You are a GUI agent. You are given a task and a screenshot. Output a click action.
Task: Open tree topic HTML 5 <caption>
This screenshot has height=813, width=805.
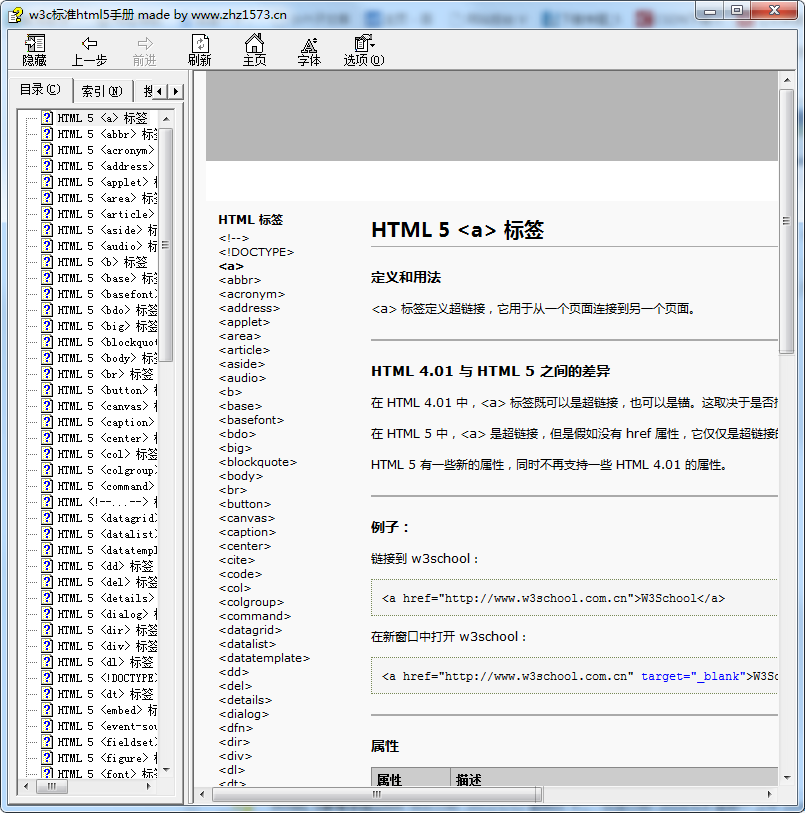106,423
